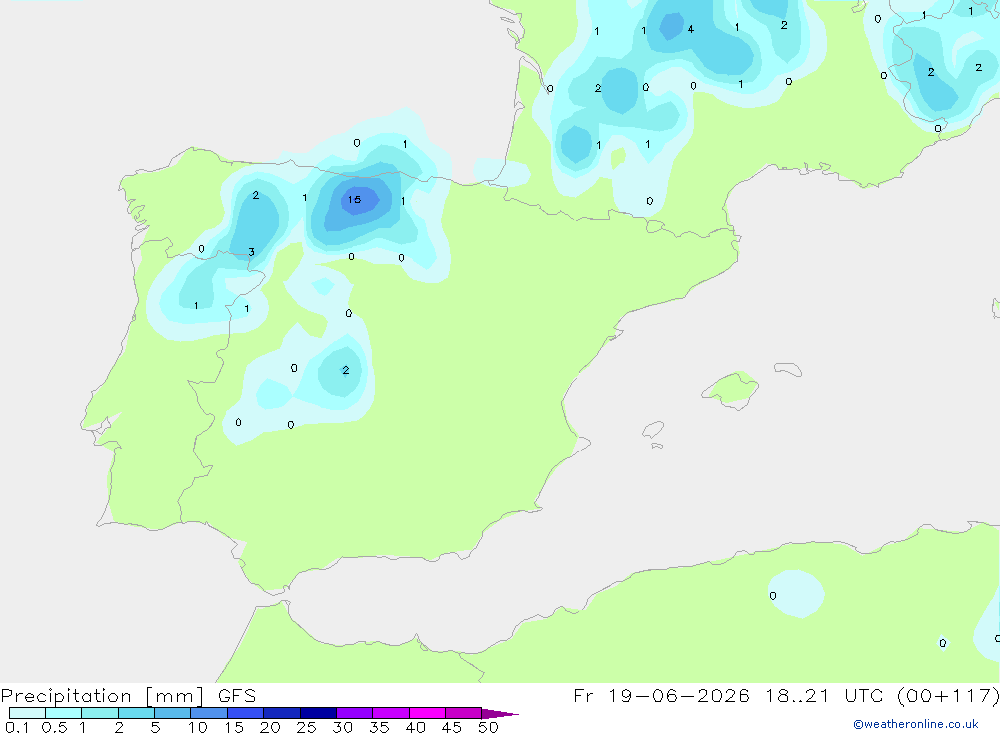
Task: Click the '(00+117)' forecast offset text
Action: [x=948, y=695]
